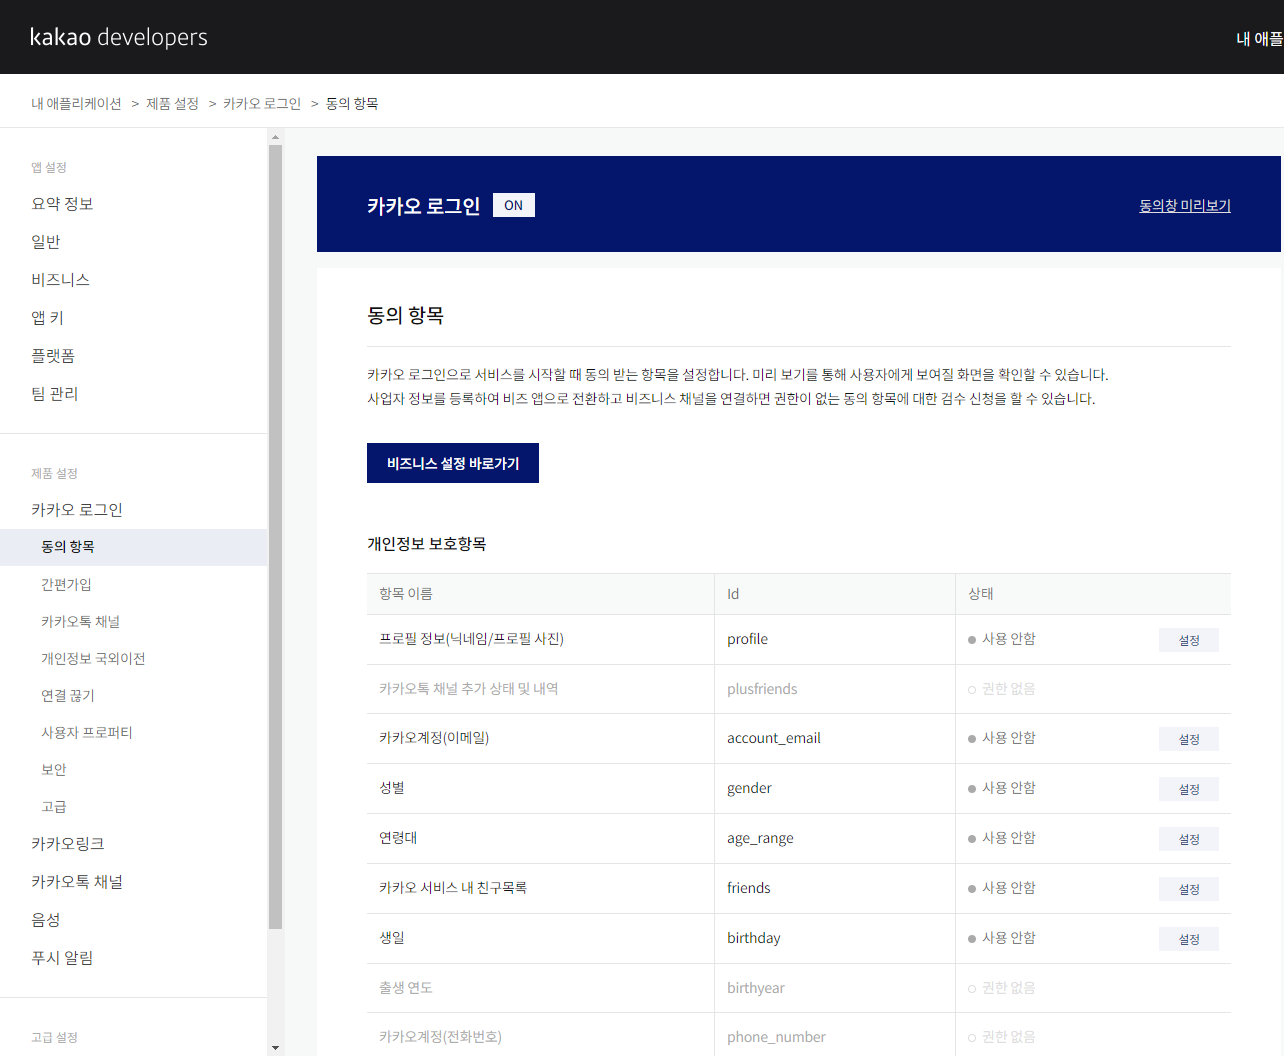Click 비즈니스 설정 바로가기 button
The height and width of the screenshot is (1056, 1284).
[453, 463]
